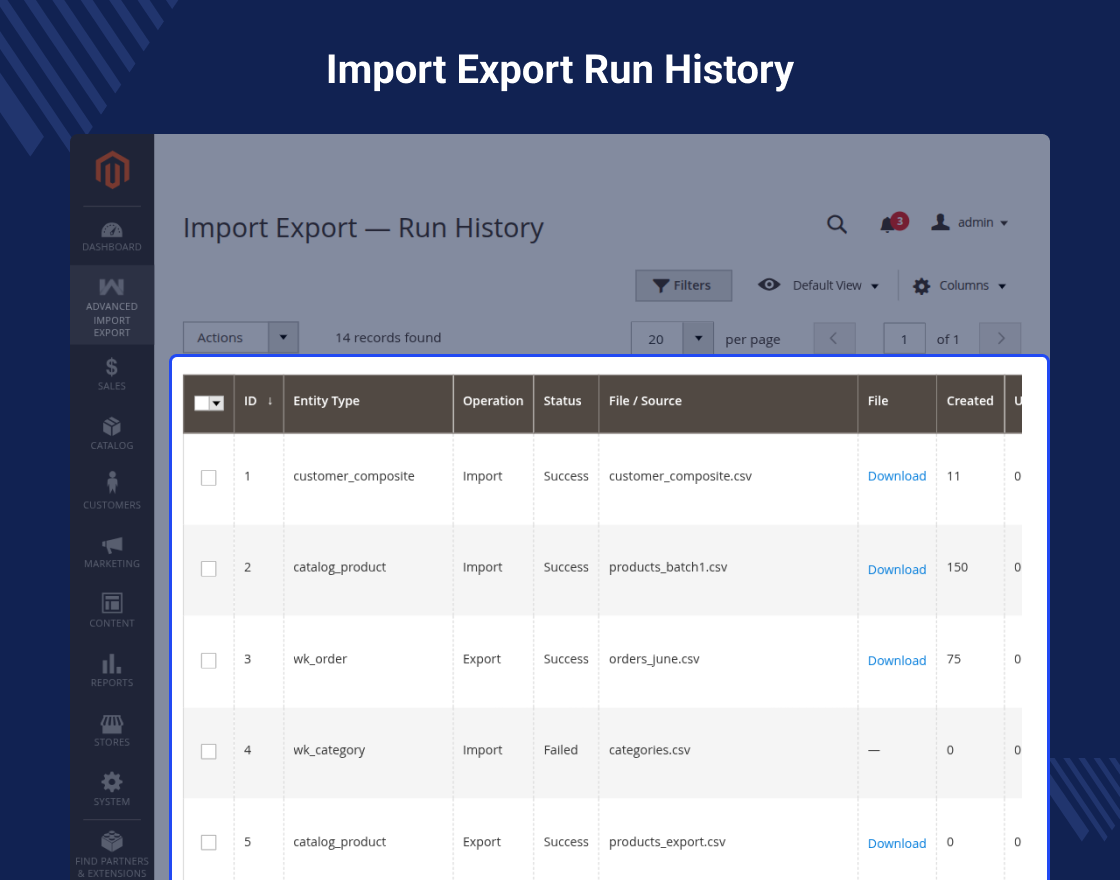Click the per page value 20 field
Image resolution: width=1120 pixels, height=880 pixels.
657,339
